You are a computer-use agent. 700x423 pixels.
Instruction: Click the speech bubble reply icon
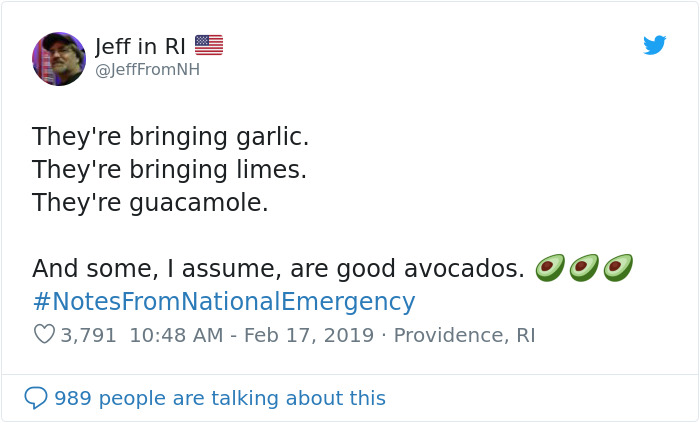36,398
